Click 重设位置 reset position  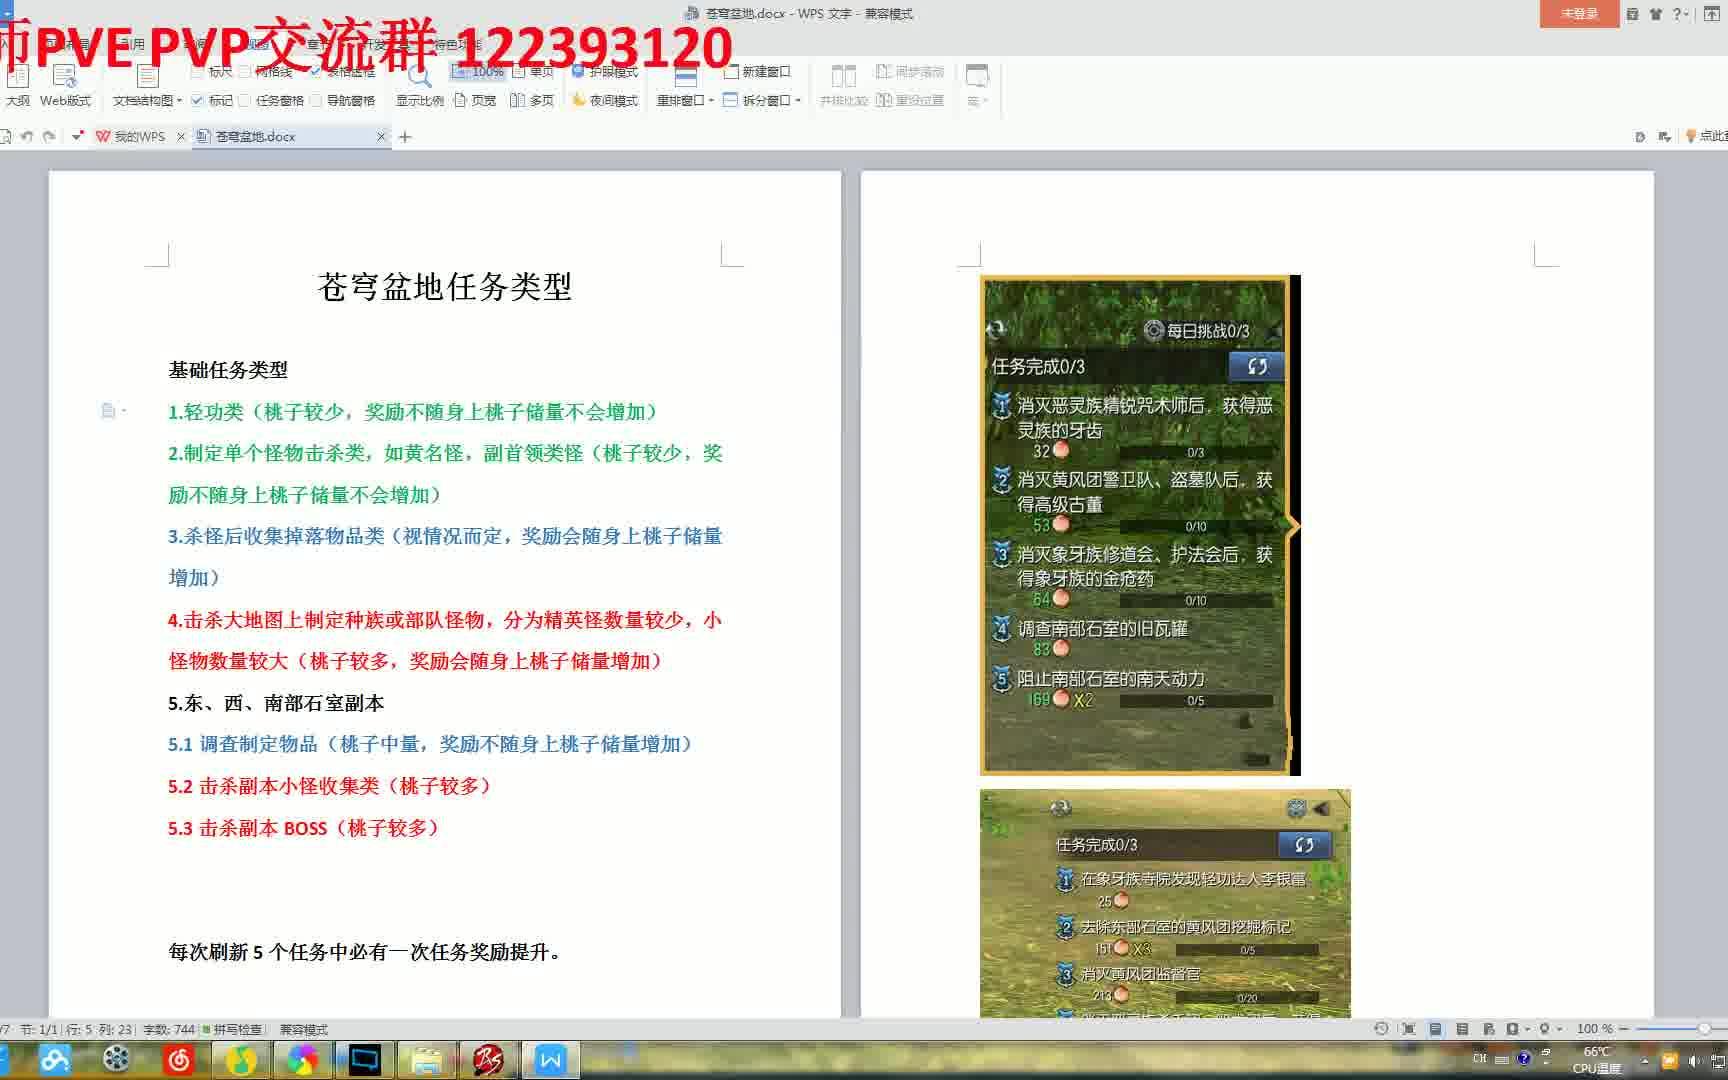910,100
